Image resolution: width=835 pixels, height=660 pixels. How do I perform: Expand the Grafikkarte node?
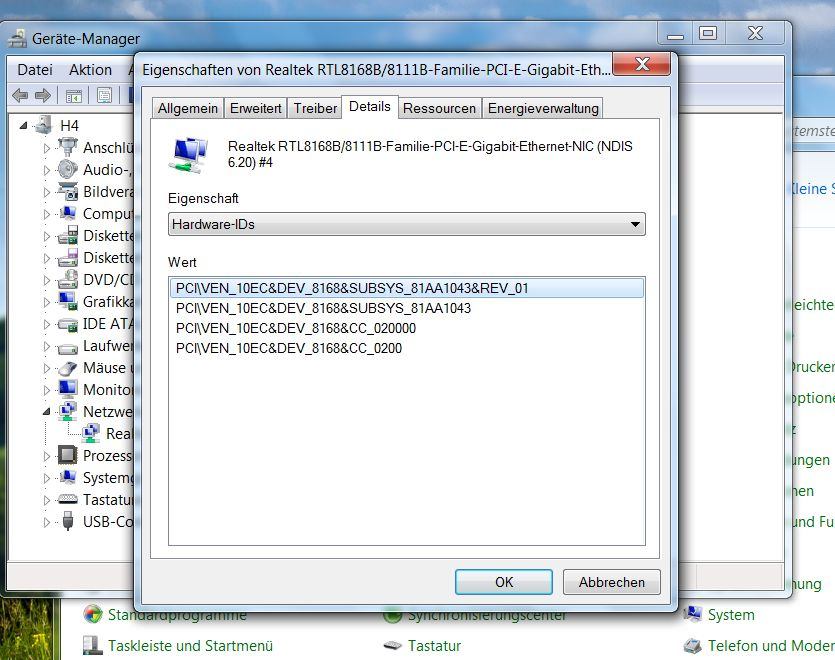(47, 302)
